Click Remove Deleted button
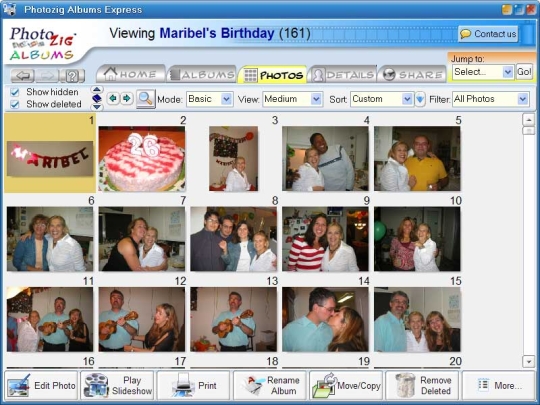Screen dimensions: 540x405 click(x=422, y=385)
